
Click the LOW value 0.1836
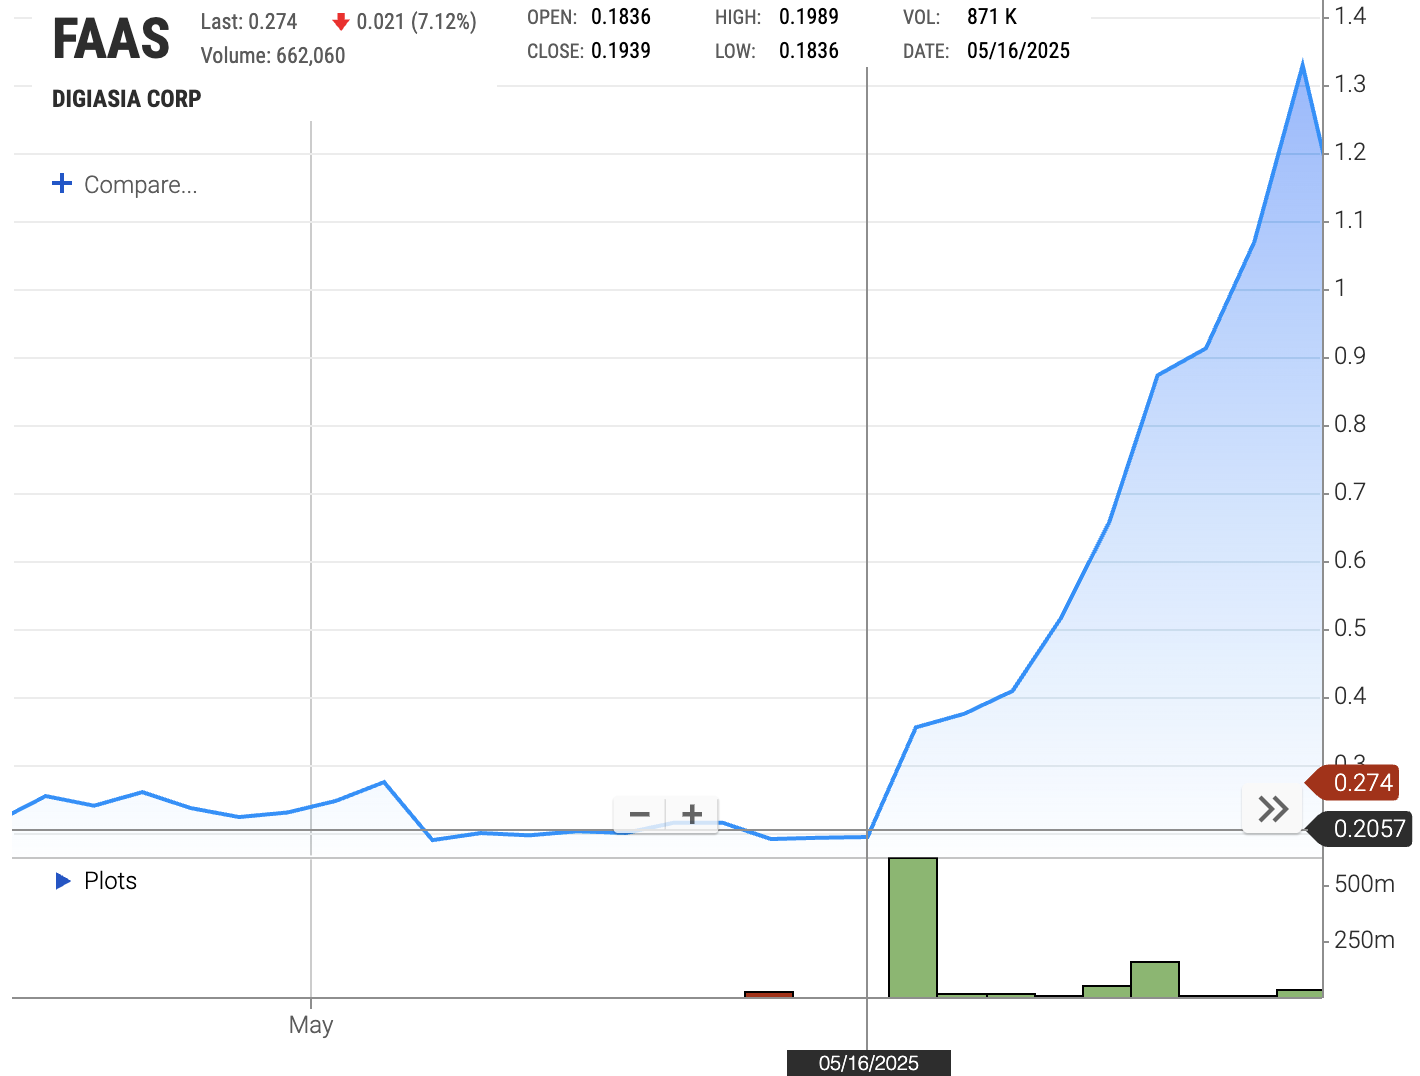(x=809, y=51)
